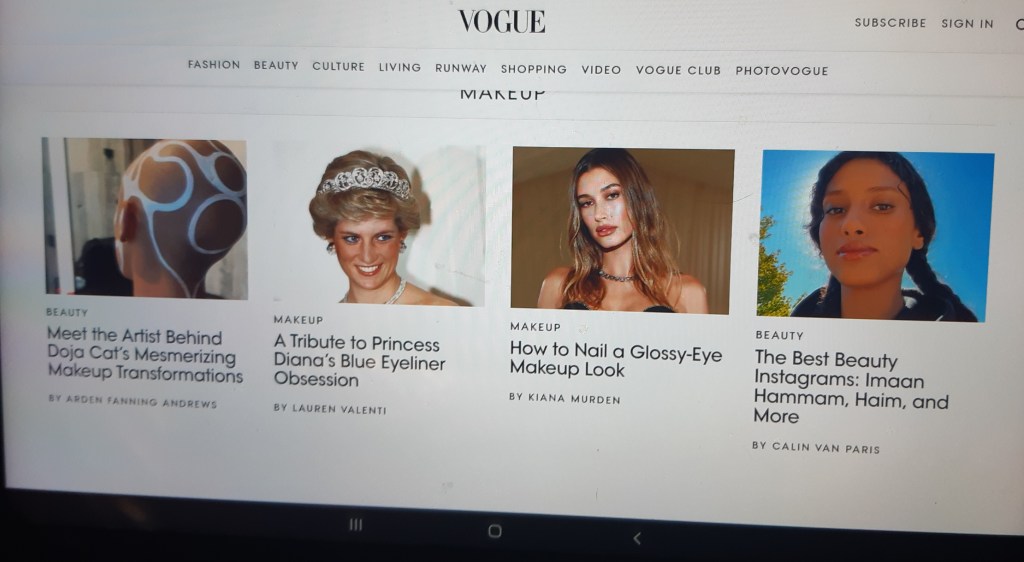Open the Android recent apps button
The image size is (1024, 562).
tap(356, 525)
